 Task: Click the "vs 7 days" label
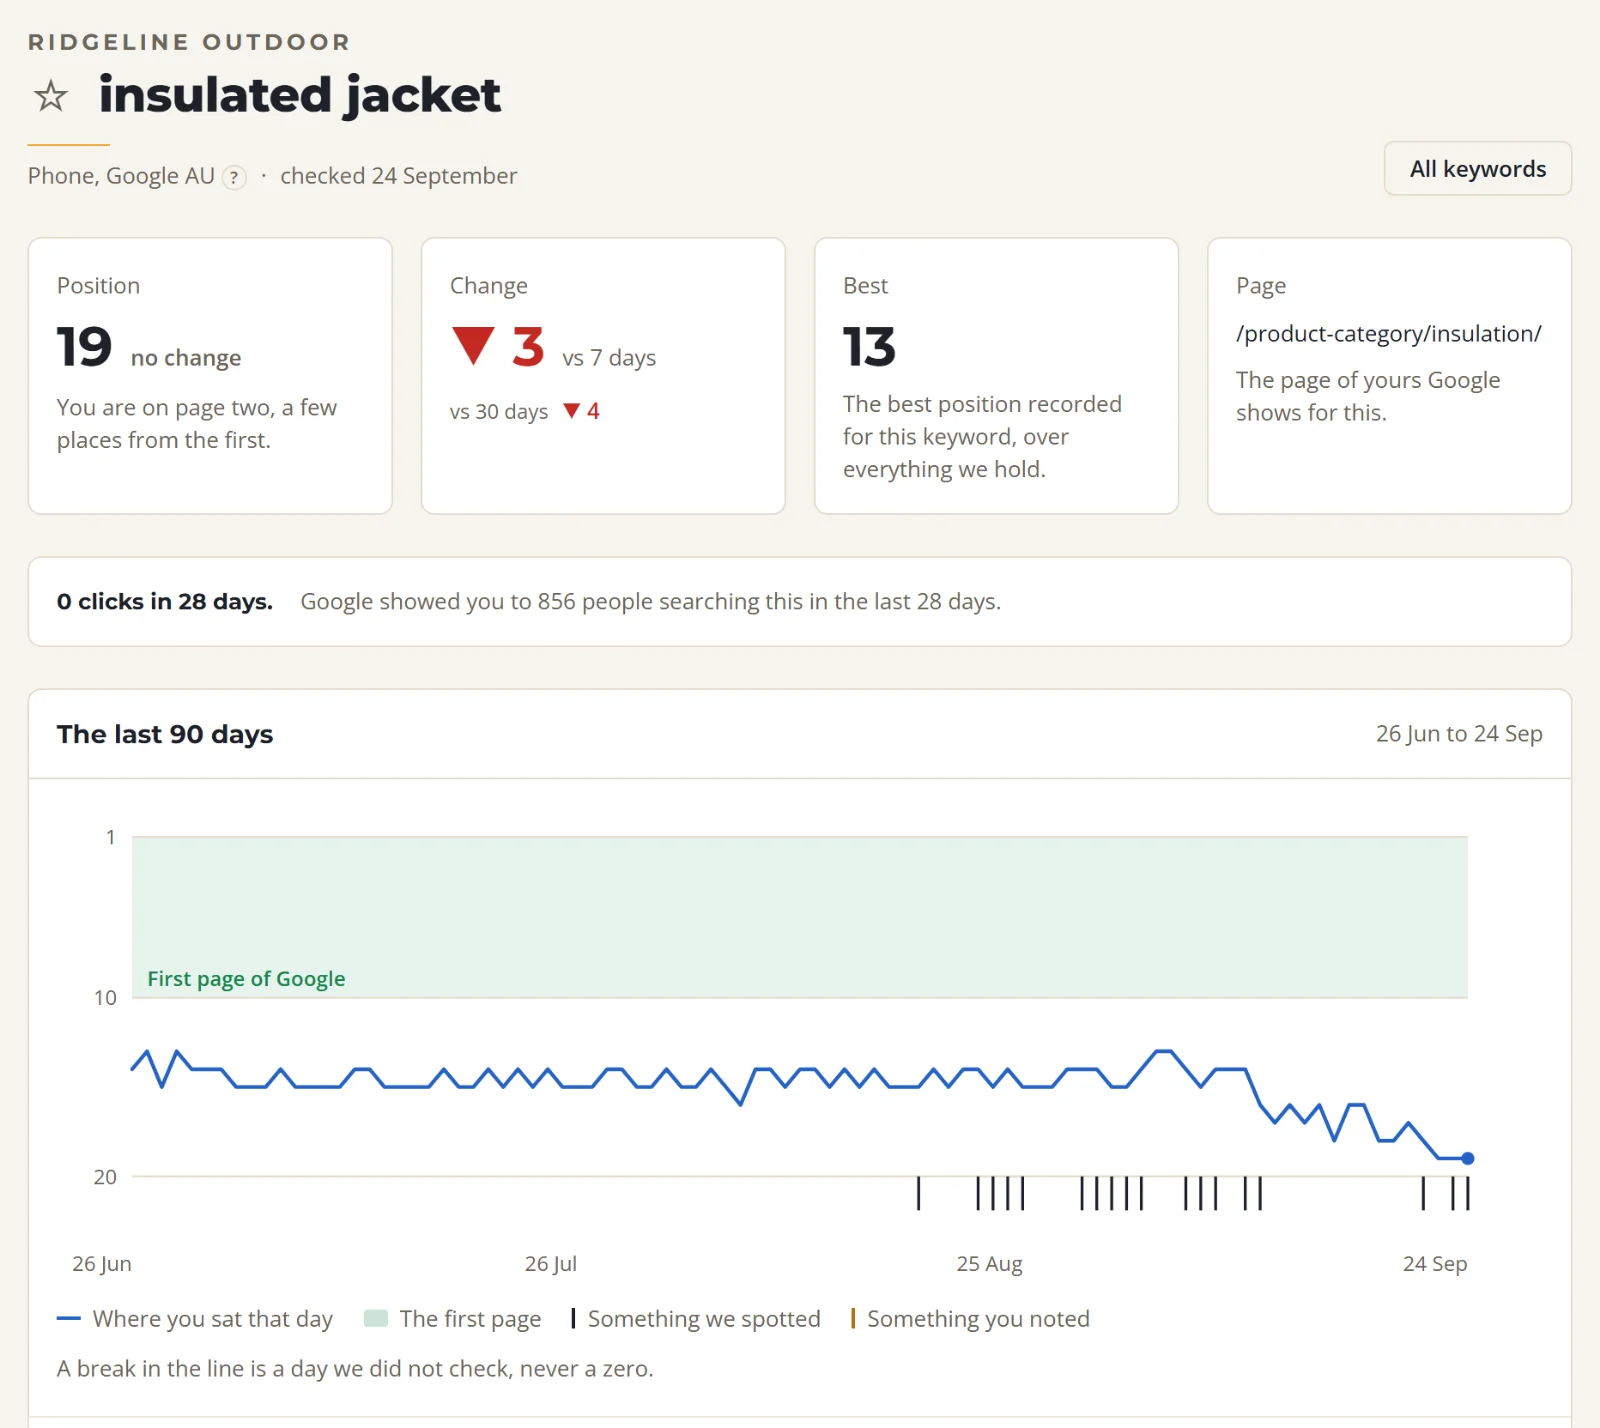pyautogui.click(x=609, y=358)
